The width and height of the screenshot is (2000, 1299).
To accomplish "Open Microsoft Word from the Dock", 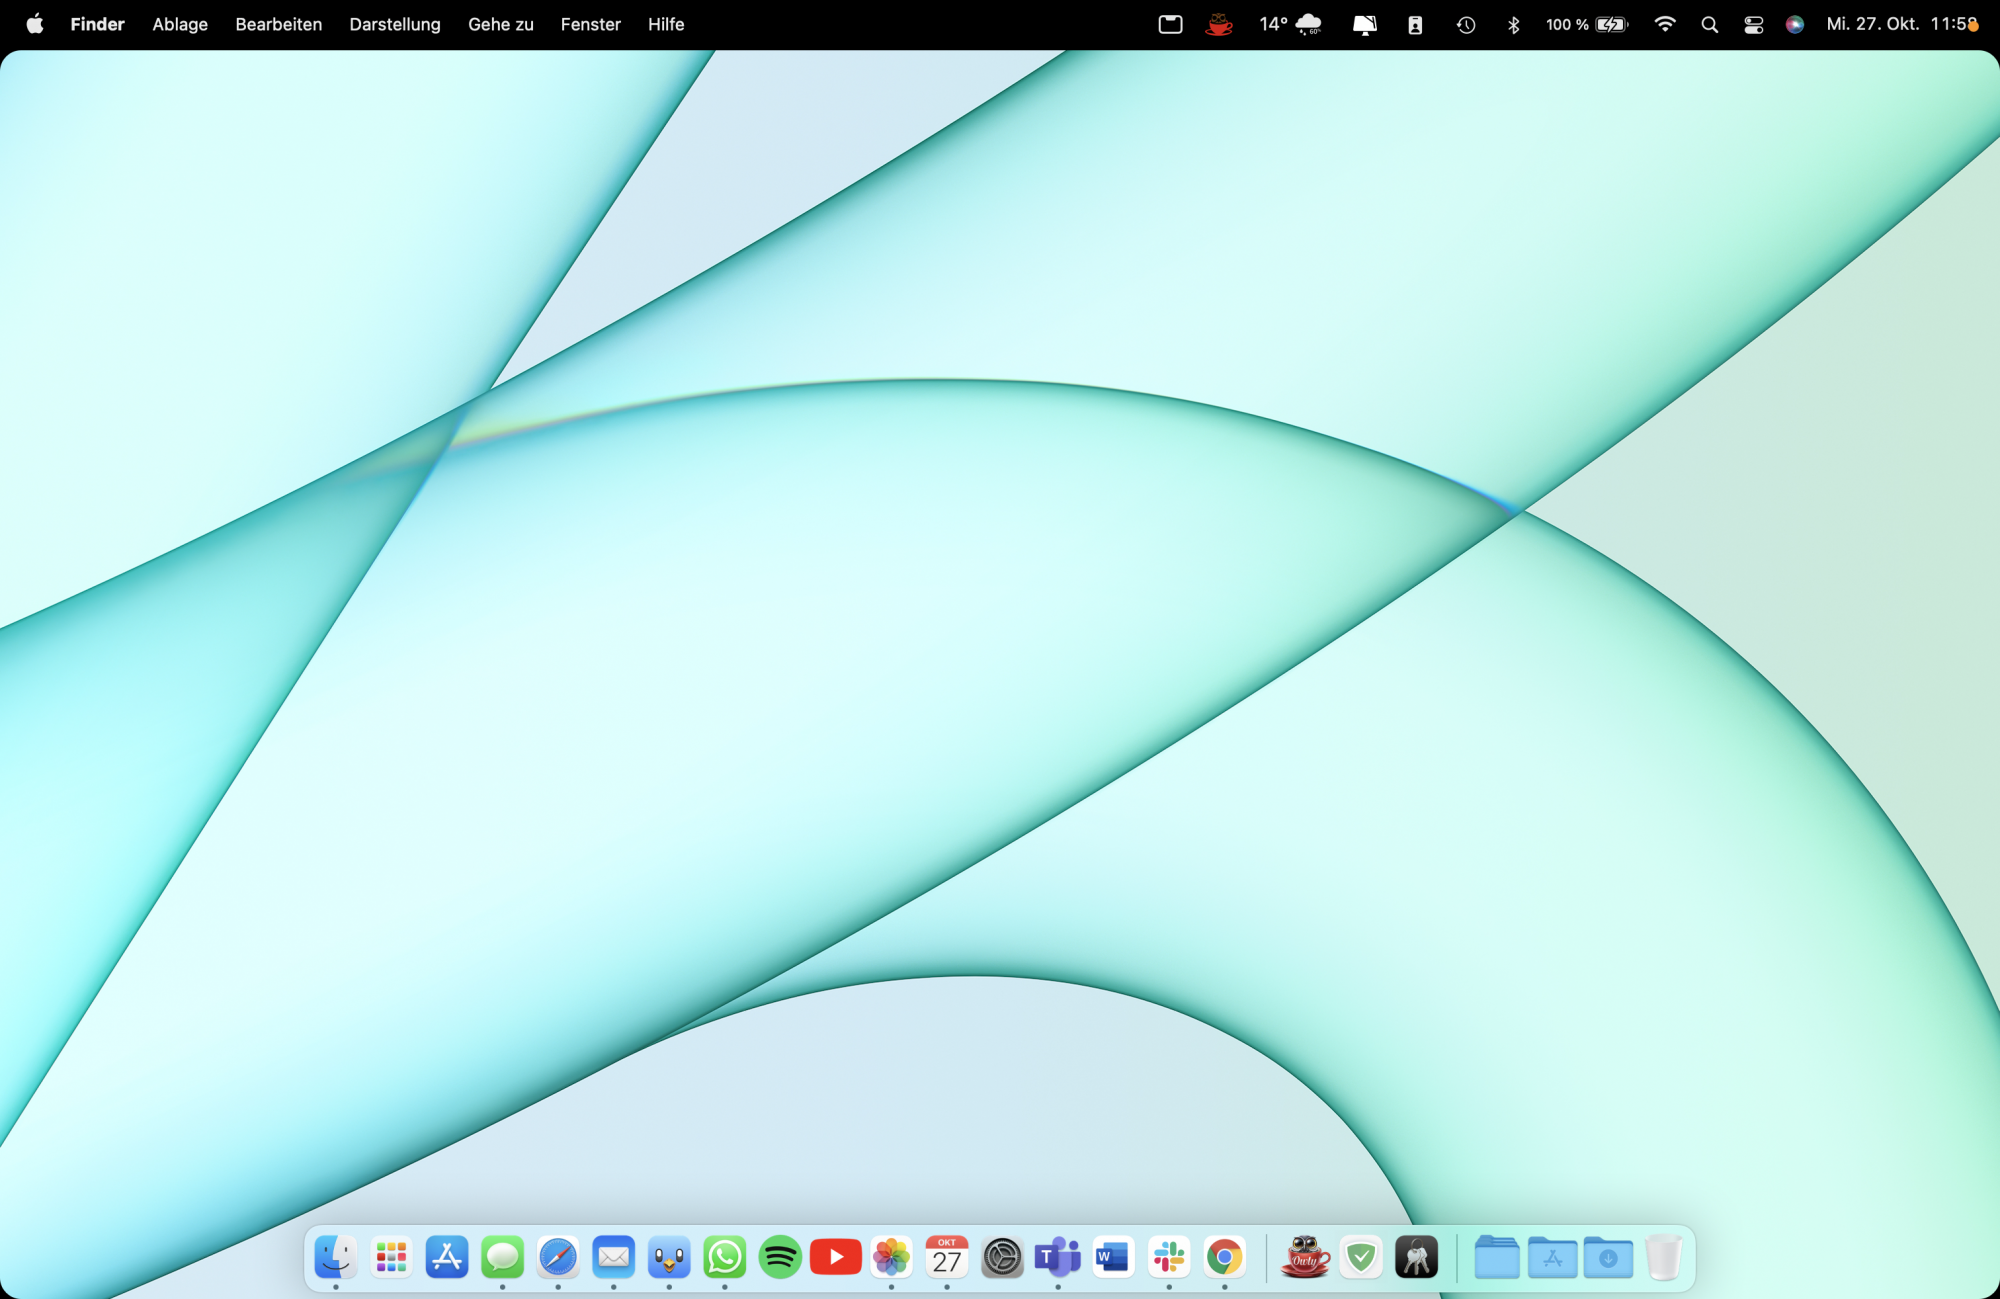I will point(1113,1257).
